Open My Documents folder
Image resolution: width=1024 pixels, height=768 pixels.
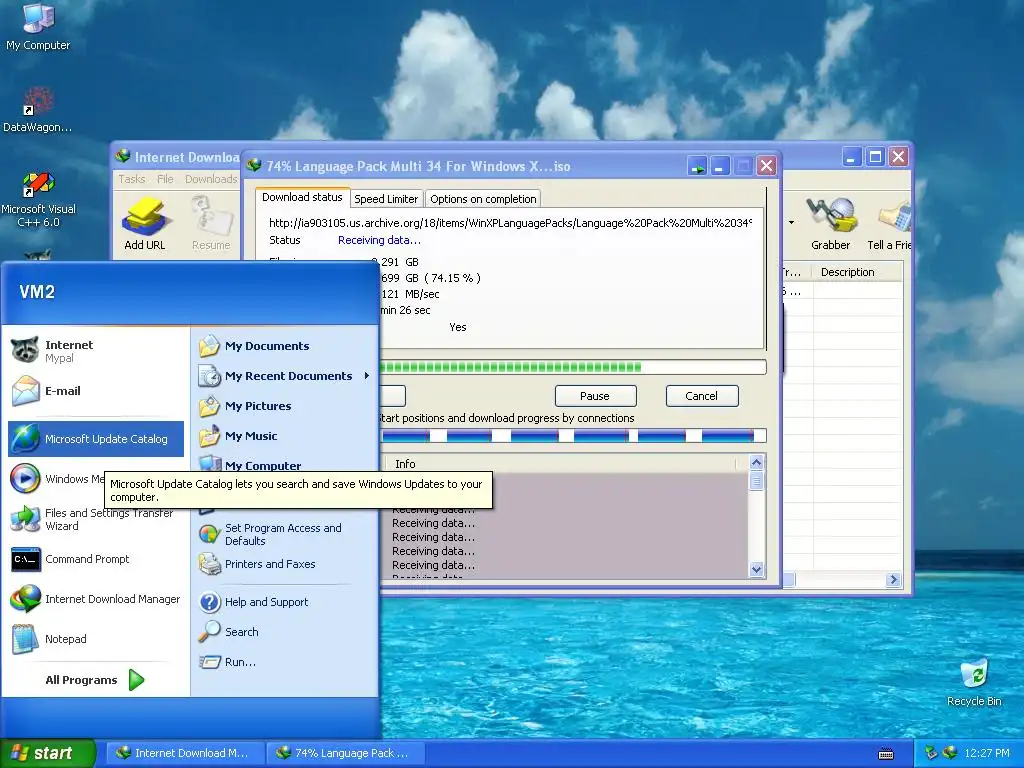[285, 346]
